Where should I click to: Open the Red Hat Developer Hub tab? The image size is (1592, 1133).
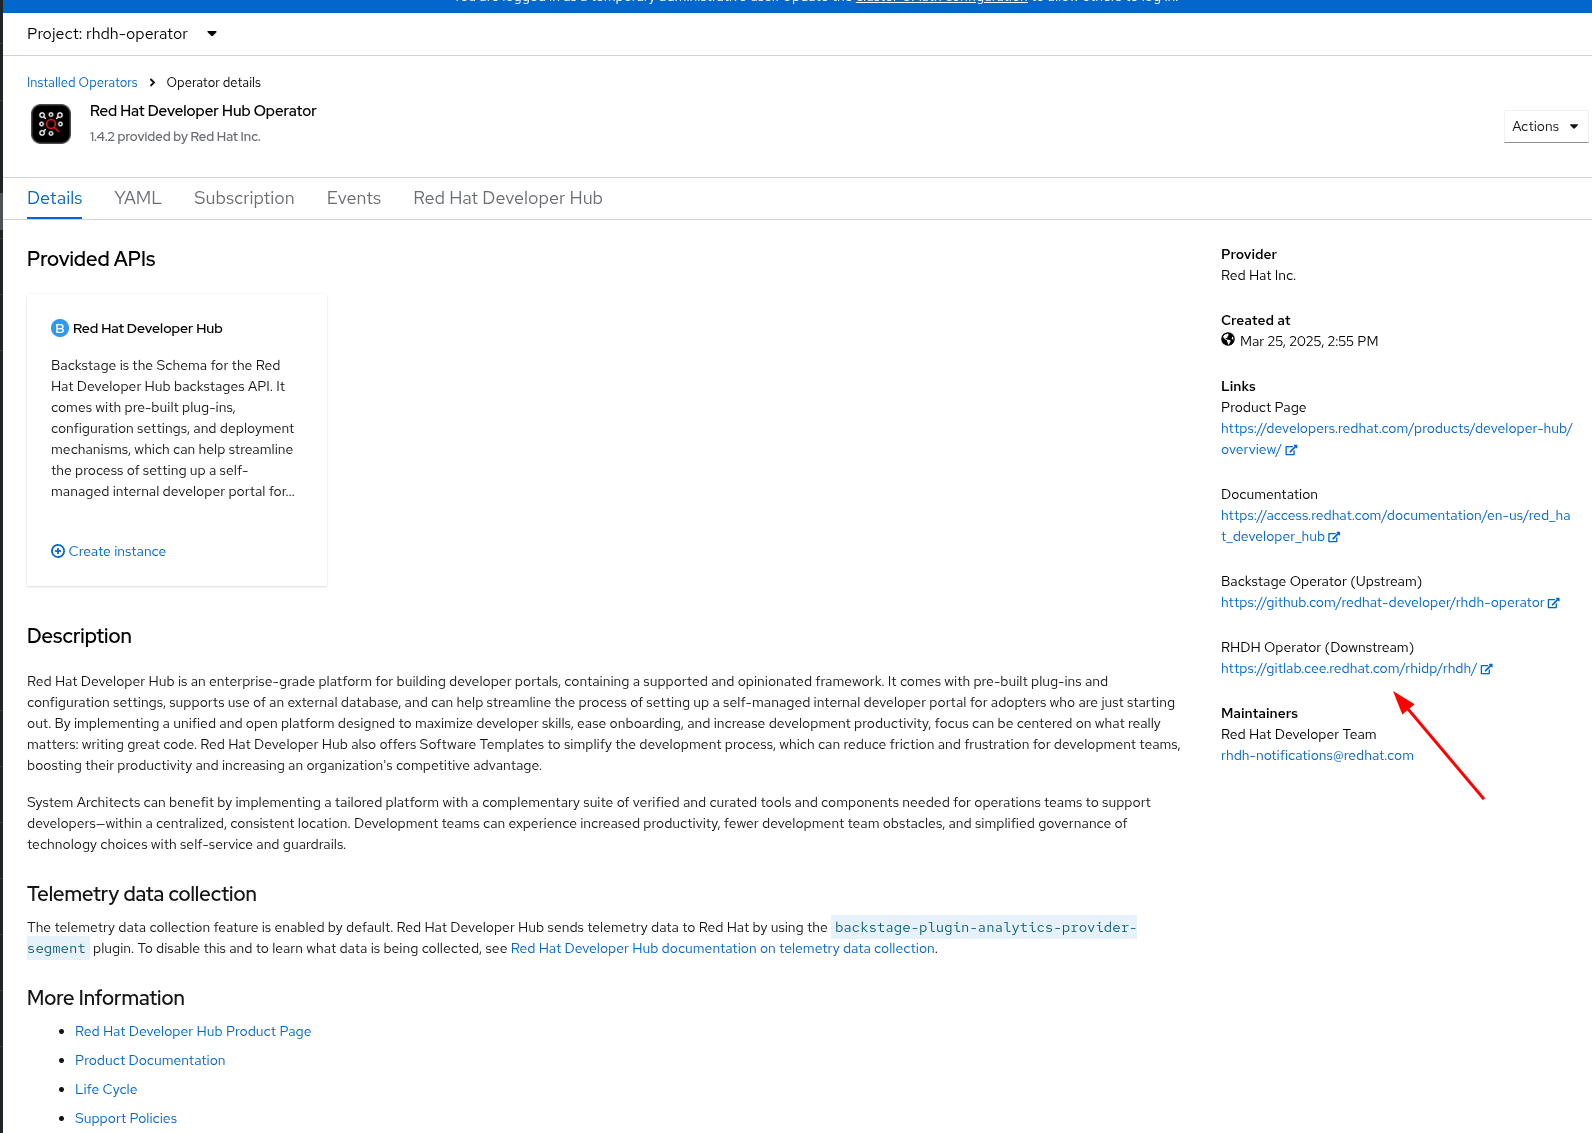(508, 198)
